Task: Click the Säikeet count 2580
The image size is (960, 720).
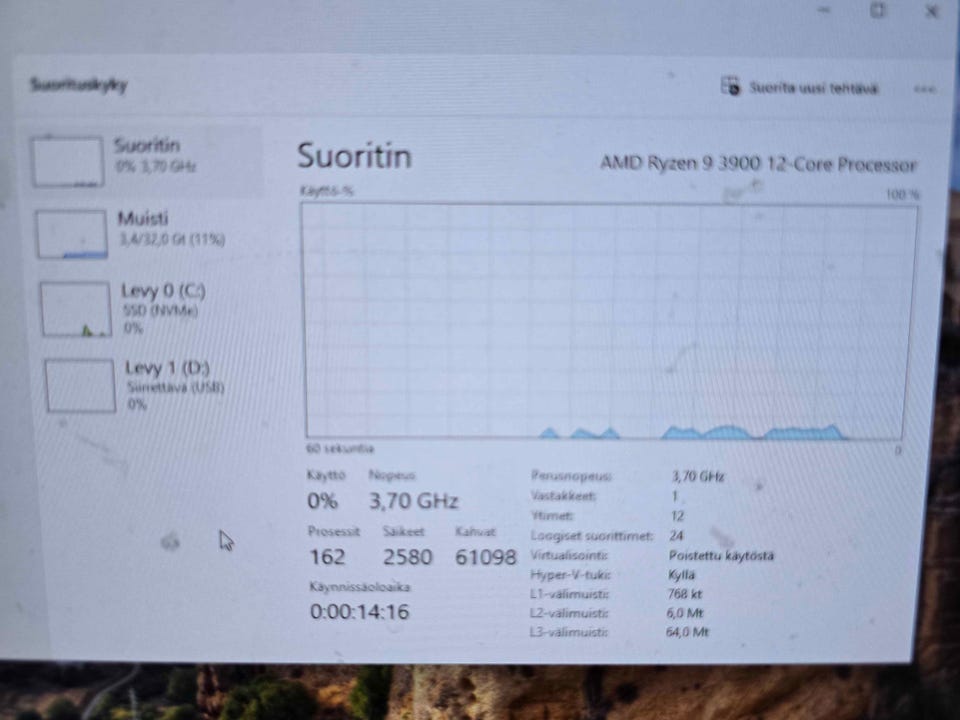Action: coord(408,557)
